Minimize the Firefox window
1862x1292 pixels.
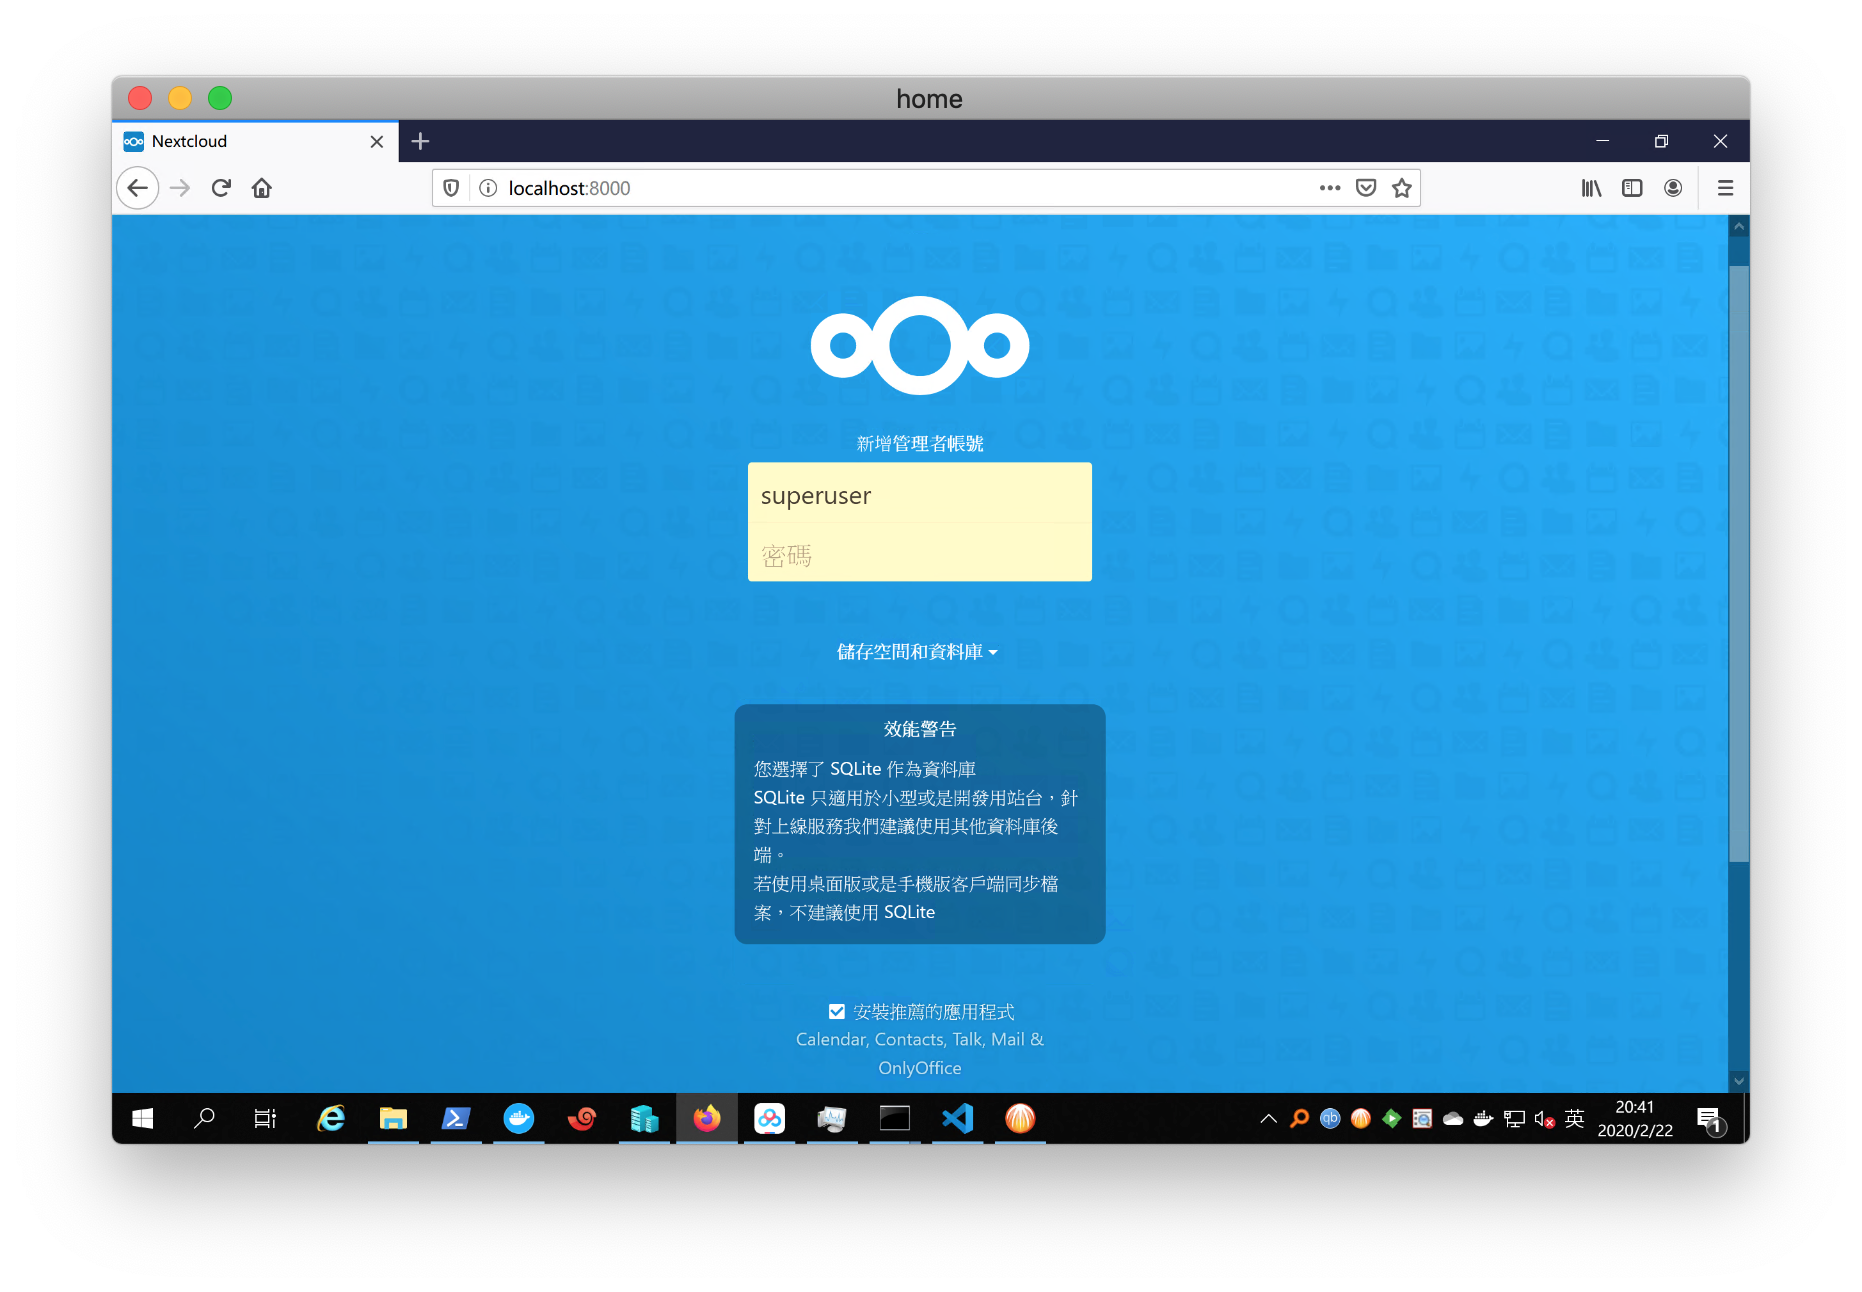(x=1602, y=141)
